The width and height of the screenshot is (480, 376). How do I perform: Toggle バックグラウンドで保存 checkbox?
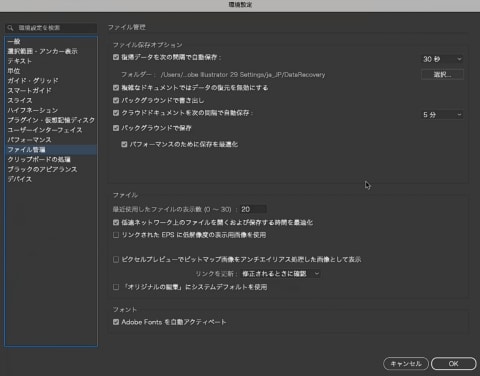[x=116, y=128]
